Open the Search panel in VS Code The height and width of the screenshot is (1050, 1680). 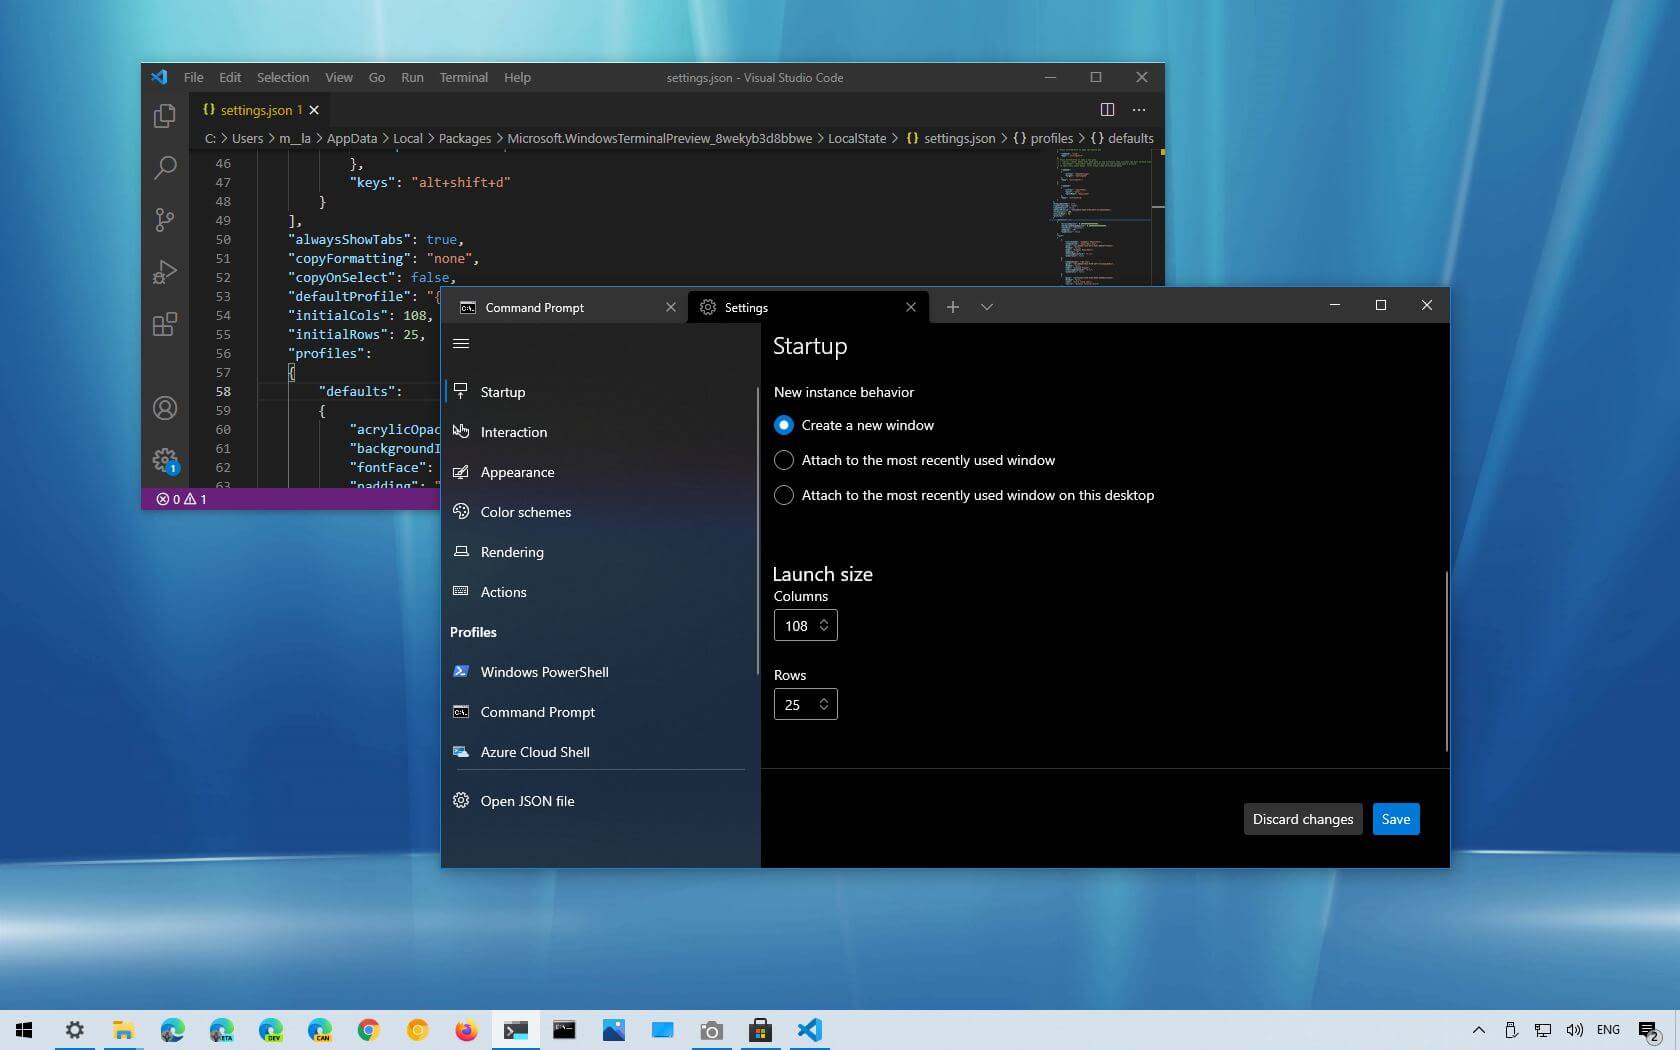click(x=164, y=168)
